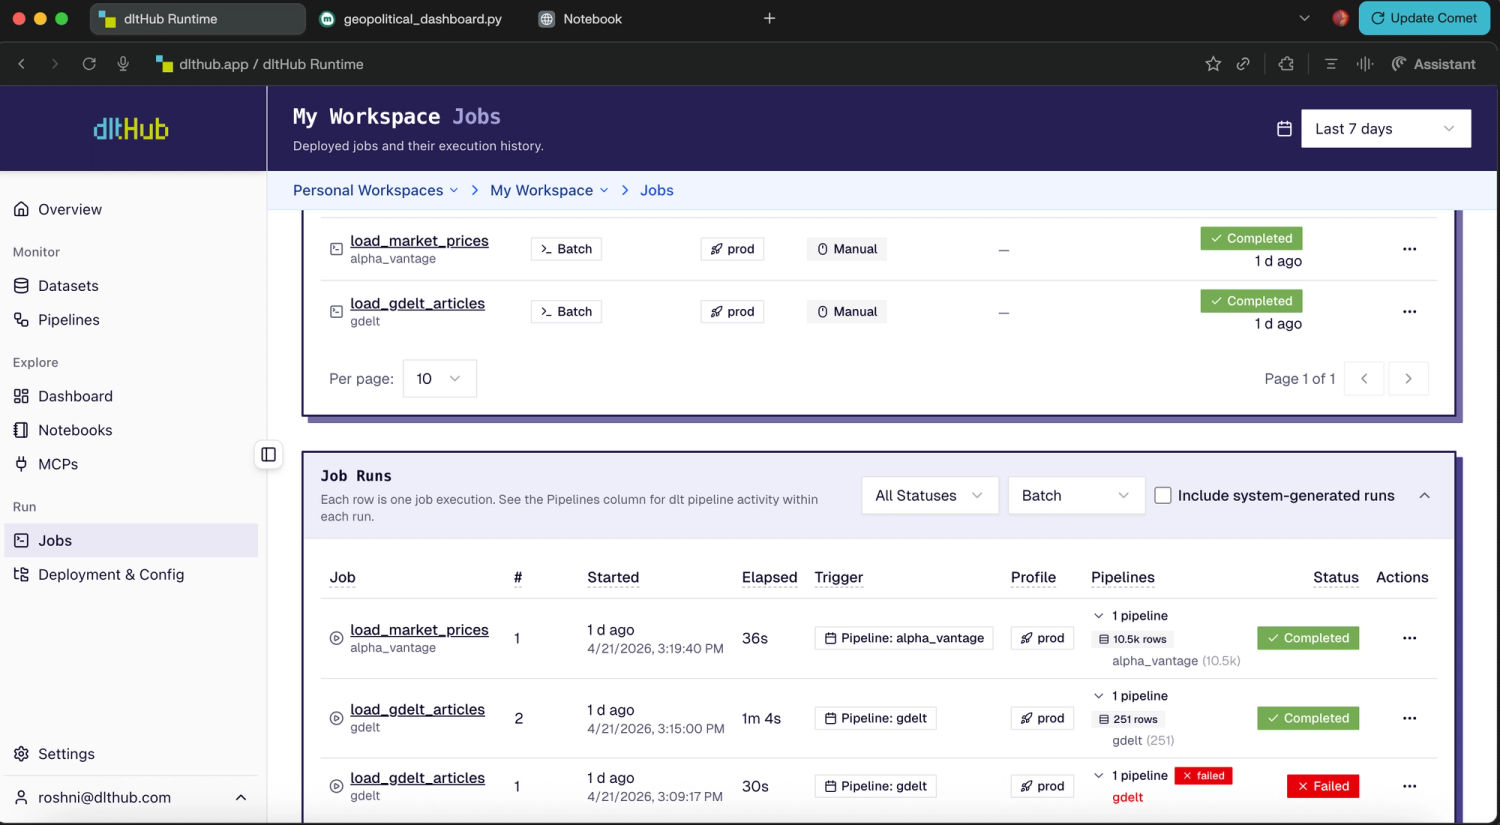Open load_gdelt_articles link in run #2
Screen dimensions: 1500x825
pos(417,709)
